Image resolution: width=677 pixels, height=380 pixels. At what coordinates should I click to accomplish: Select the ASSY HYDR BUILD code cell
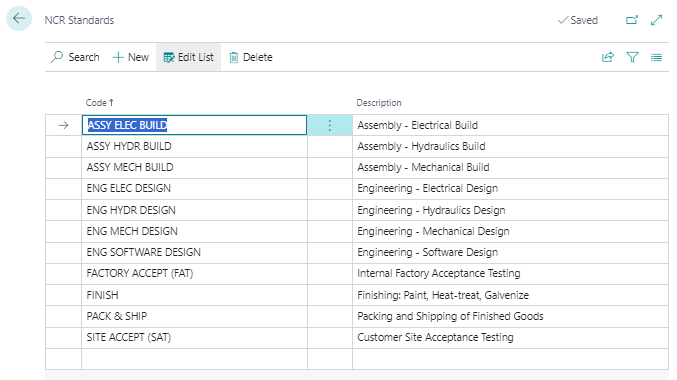point(194,146)
